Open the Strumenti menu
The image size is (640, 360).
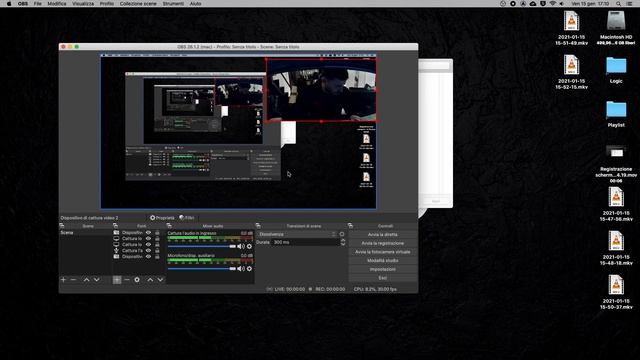coord(173,4)
